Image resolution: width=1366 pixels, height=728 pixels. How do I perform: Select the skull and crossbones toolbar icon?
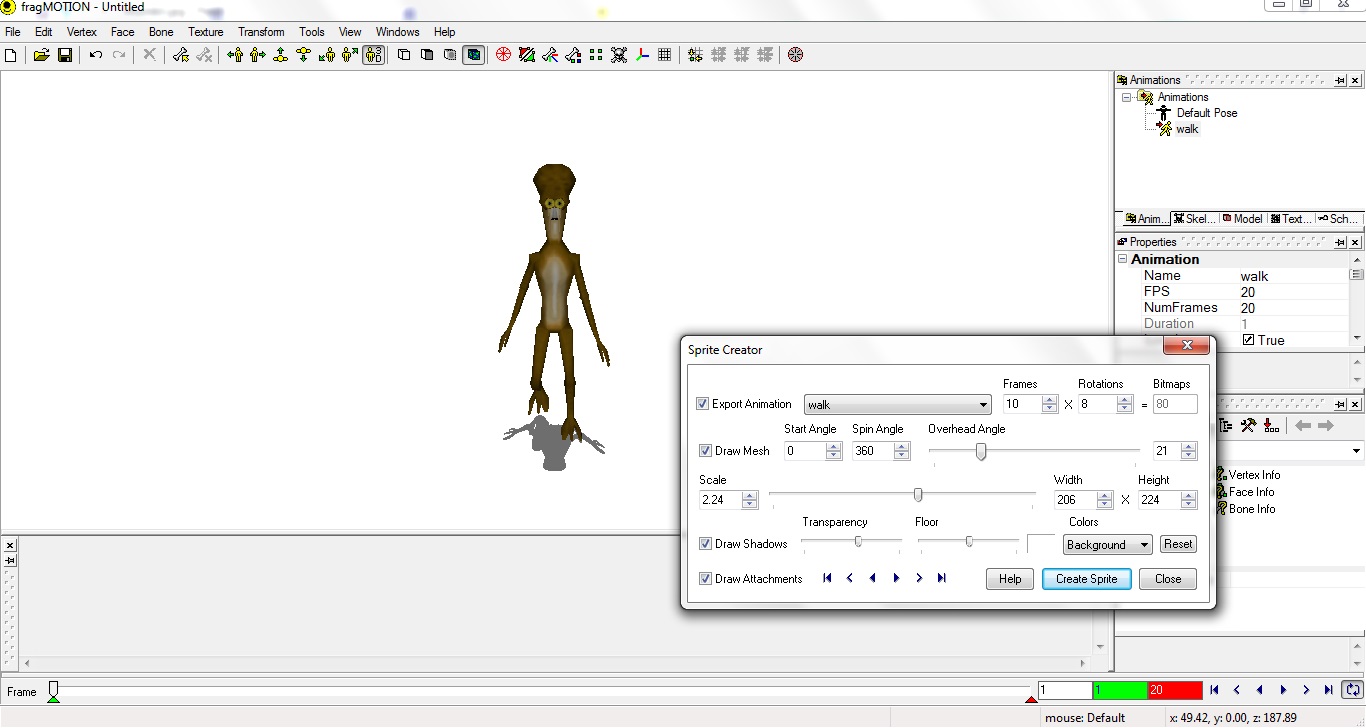pos(619,55)
